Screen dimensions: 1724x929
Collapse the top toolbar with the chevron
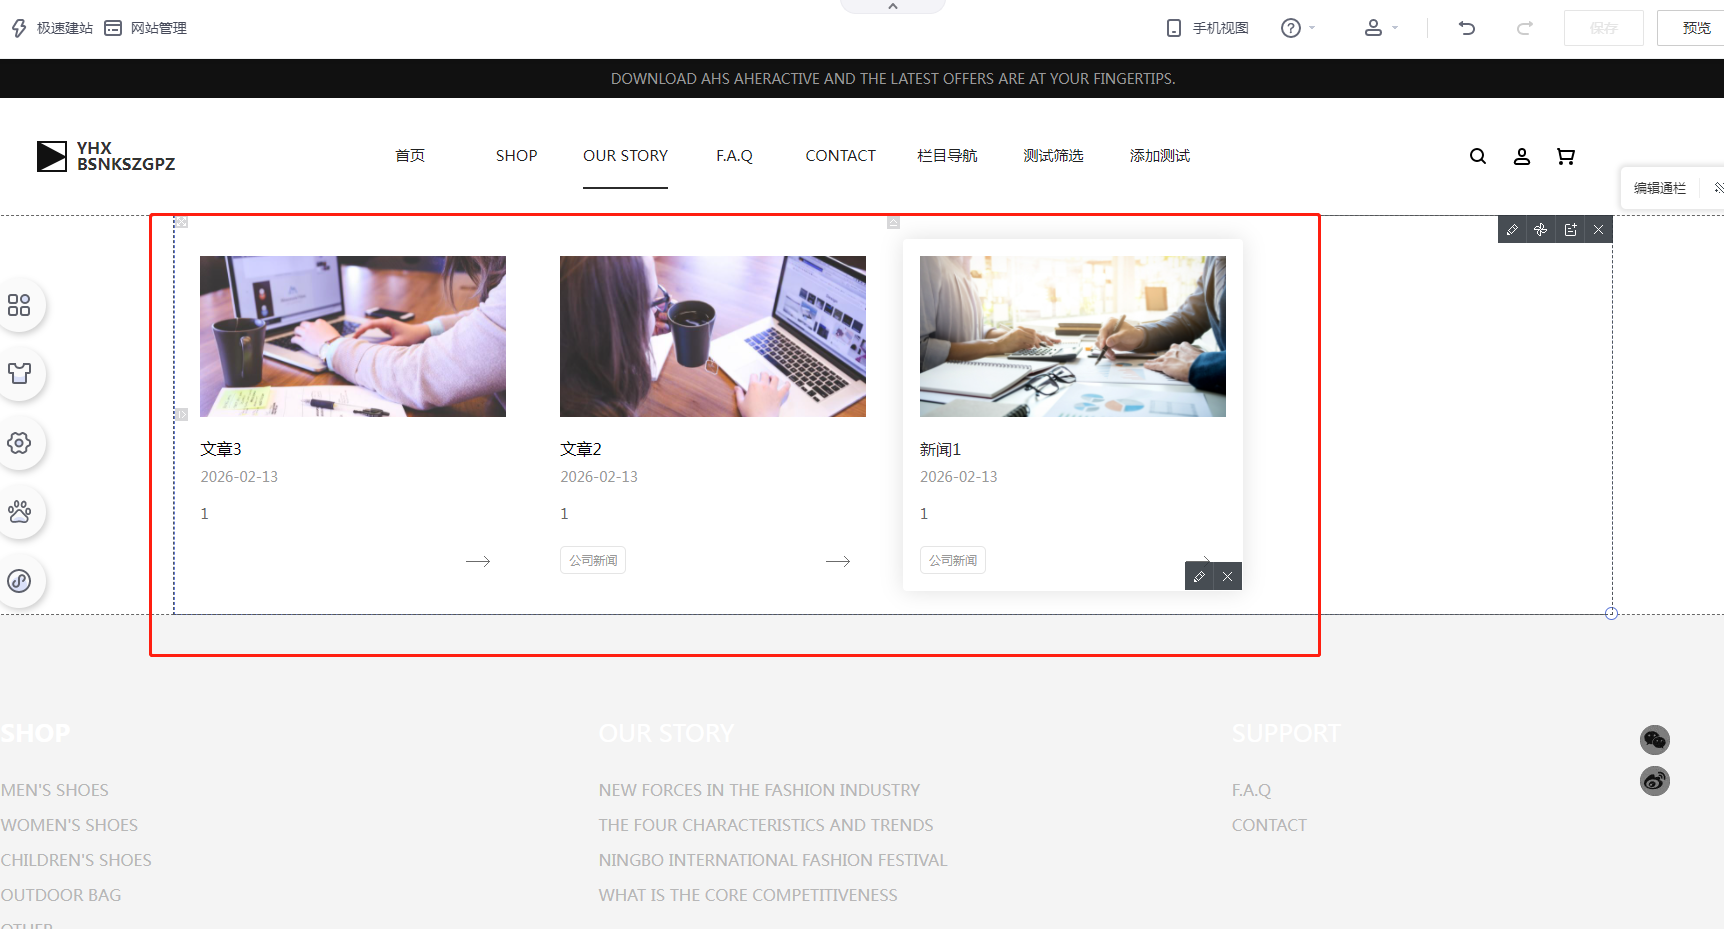(893, 6)
